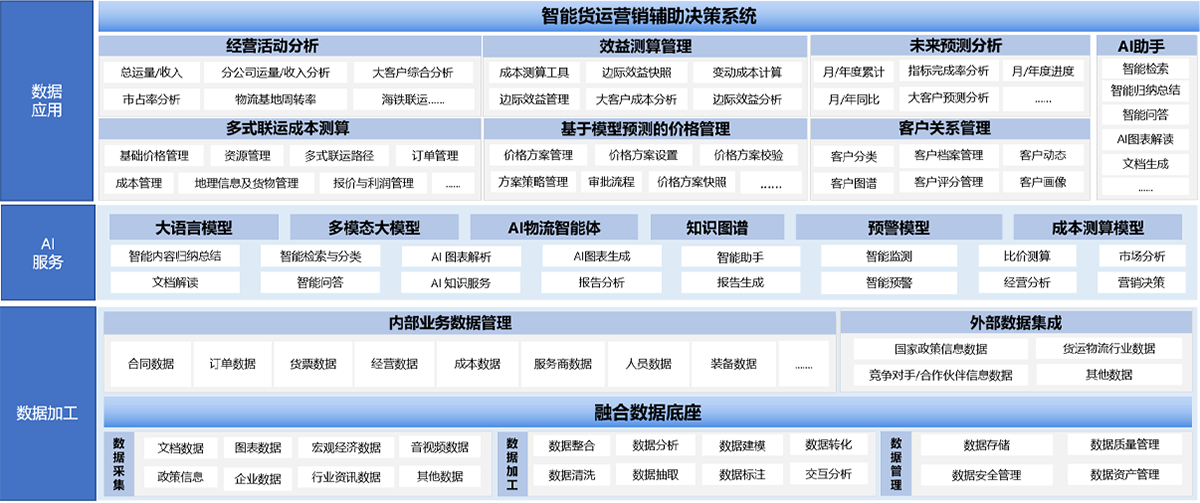This screenshot has width=1200, height=503.
Task: Select 大客户综合分析 under 经营活动分析
Action: [x=412, y=73]
